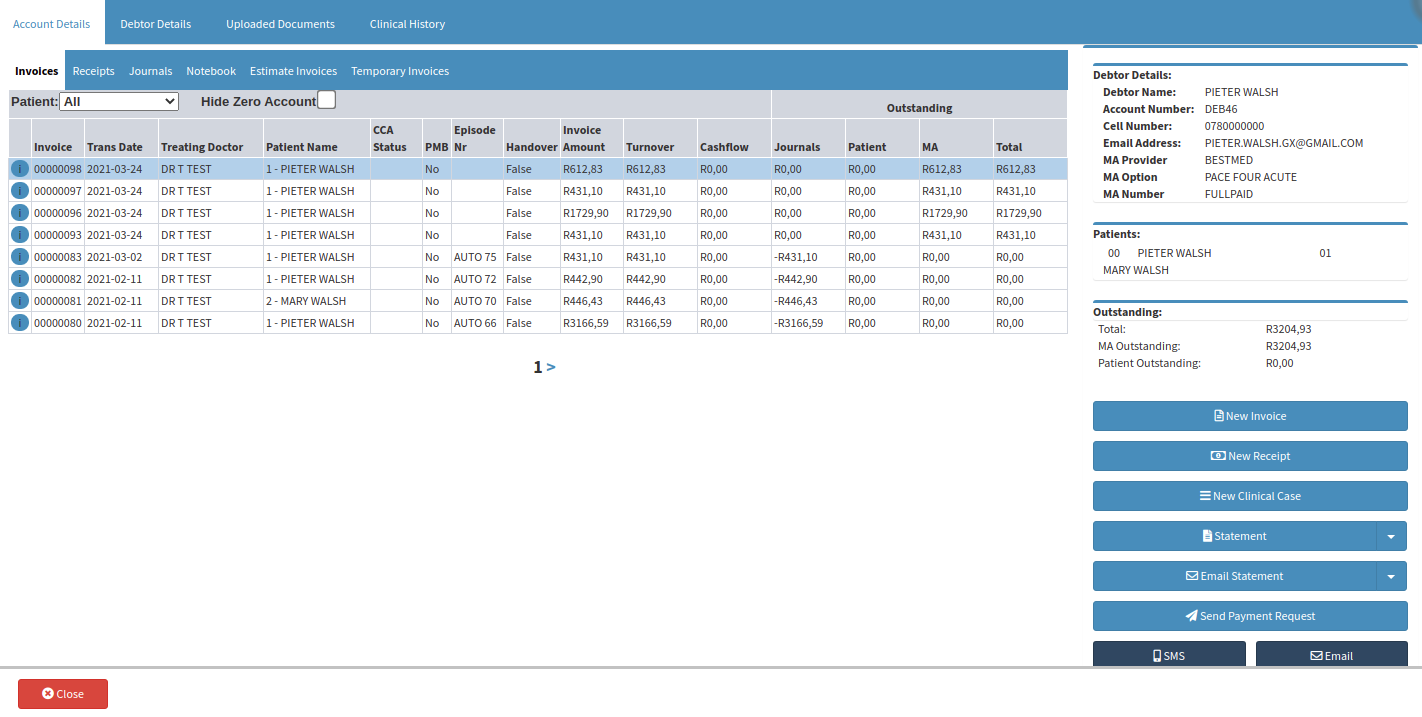The image size is (1422, 717).
Task: Expand the Statement button dropdown arrow
Action: click(x=1392, y=536)
